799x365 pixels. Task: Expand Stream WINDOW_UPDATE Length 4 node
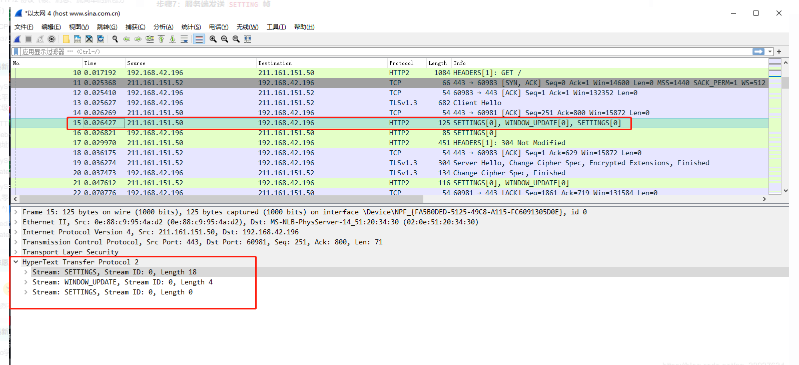click(x=26, y=282)
